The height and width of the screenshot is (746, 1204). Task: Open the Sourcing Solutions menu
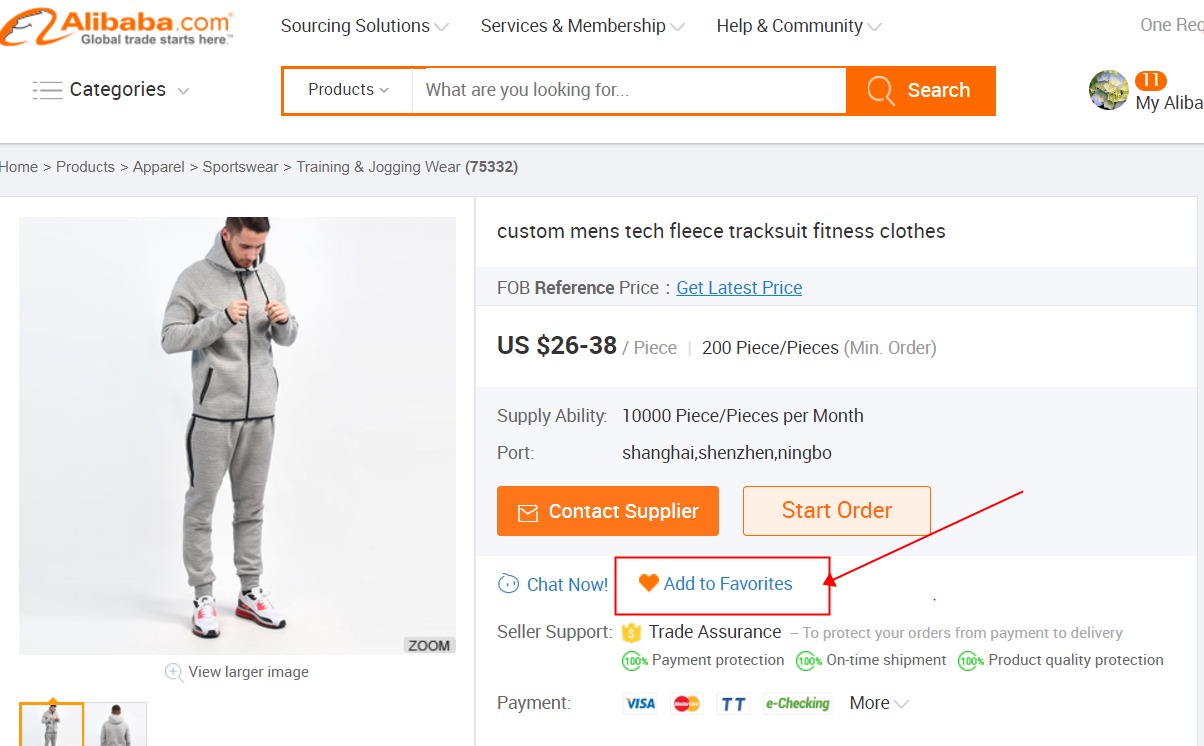pos(364,26)
